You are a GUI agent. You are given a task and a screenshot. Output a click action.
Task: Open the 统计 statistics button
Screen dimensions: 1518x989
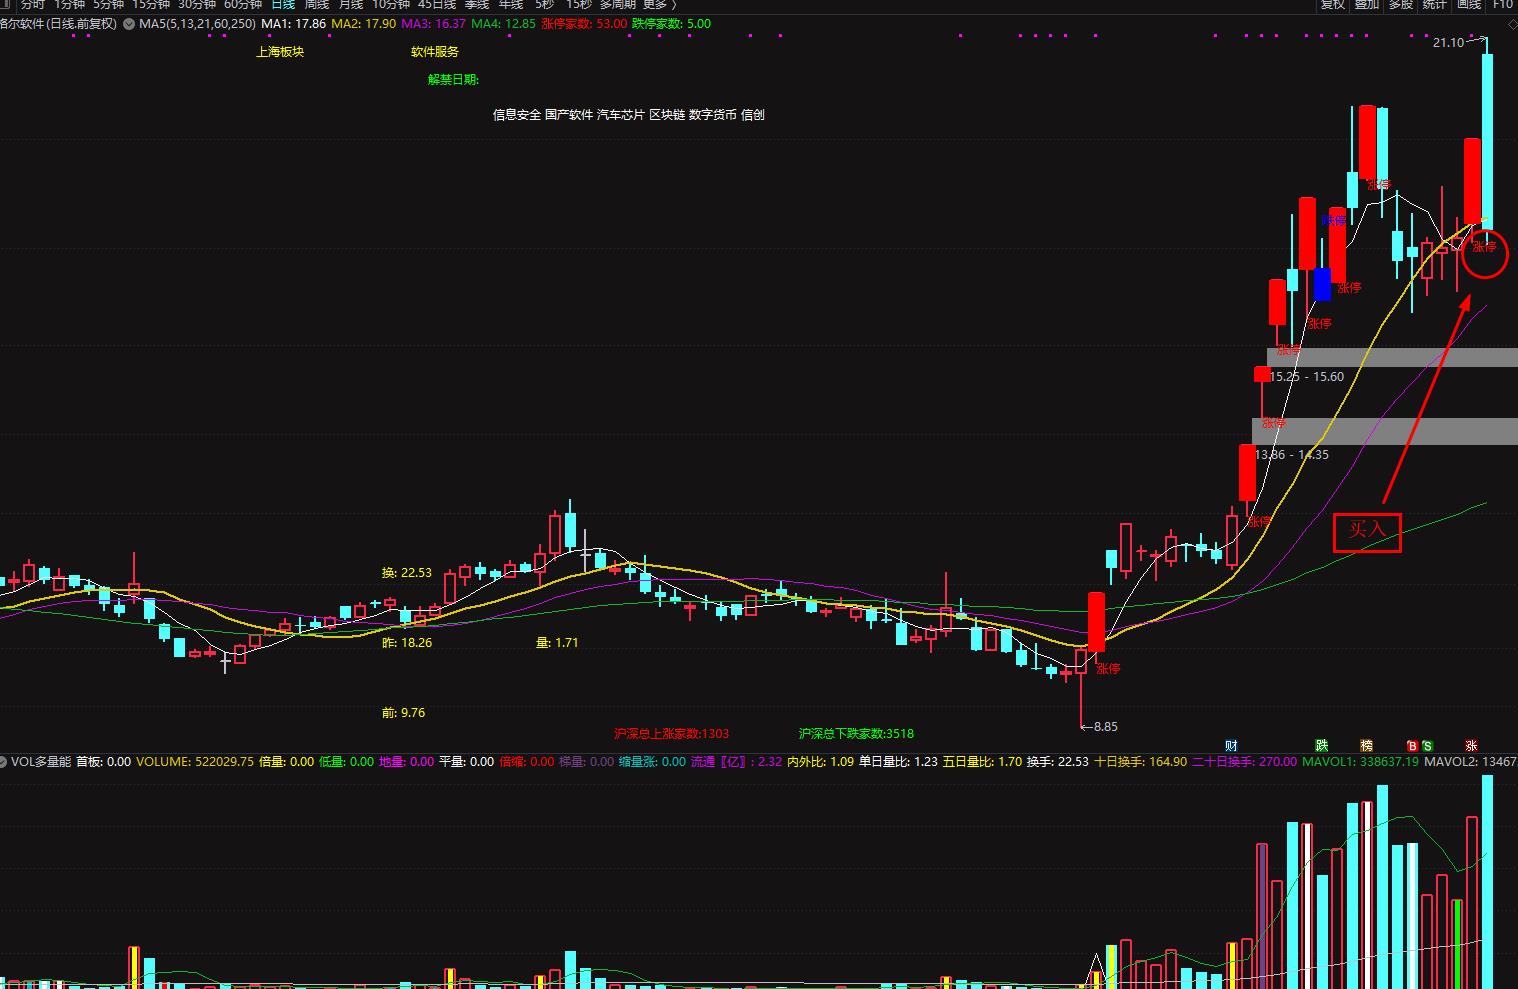tap(1435, 4)
